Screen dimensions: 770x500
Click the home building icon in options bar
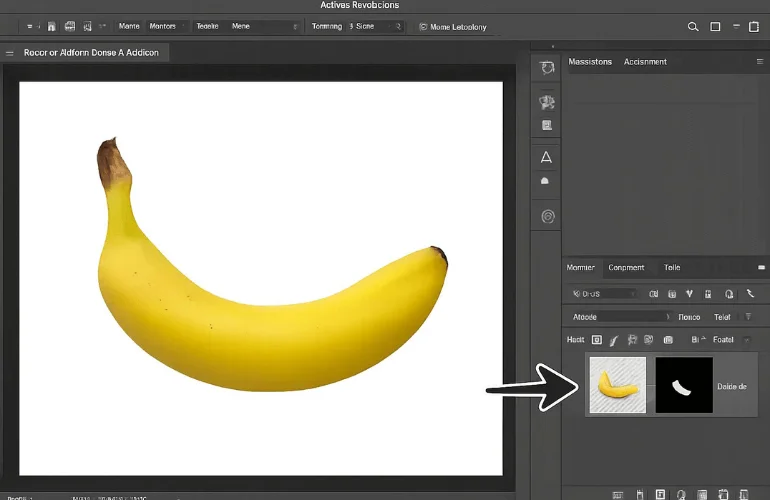tap(52, 27)
